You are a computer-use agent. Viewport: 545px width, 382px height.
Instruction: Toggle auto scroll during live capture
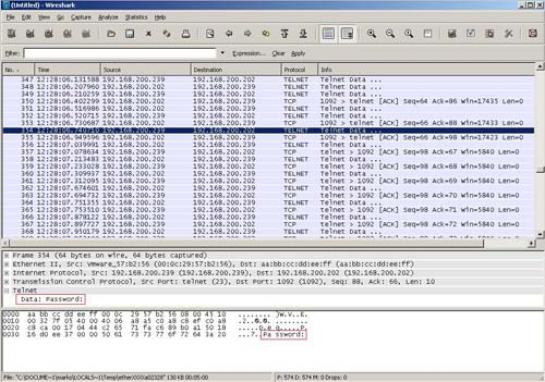pos(347,34)
